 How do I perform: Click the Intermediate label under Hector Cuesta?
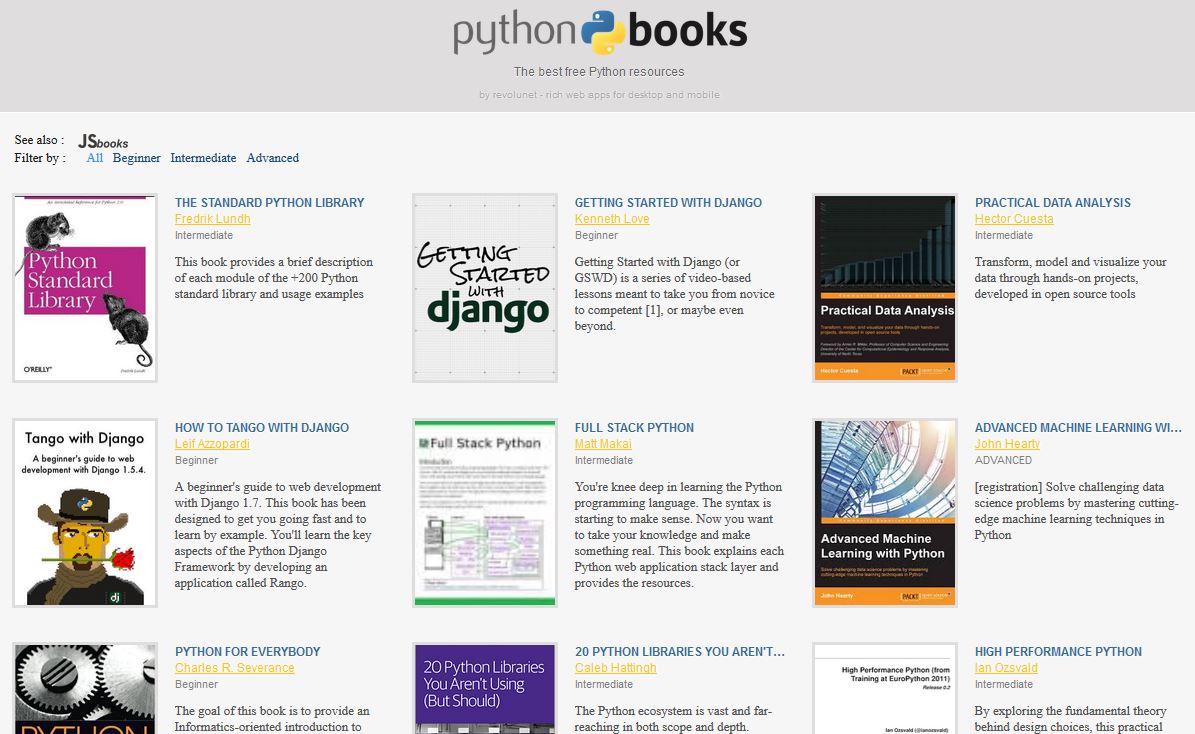[1004, 236]
